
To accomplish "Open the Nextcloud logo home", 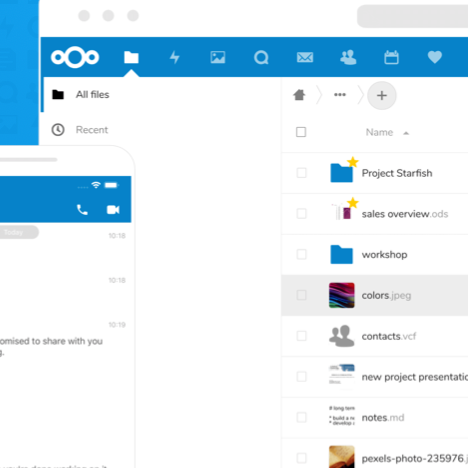I will pos(75,57).
